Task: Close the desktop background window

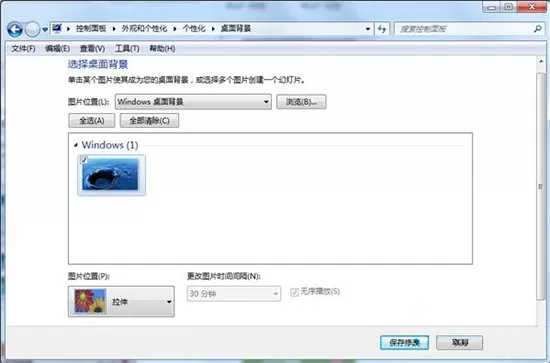Action: 532,7
